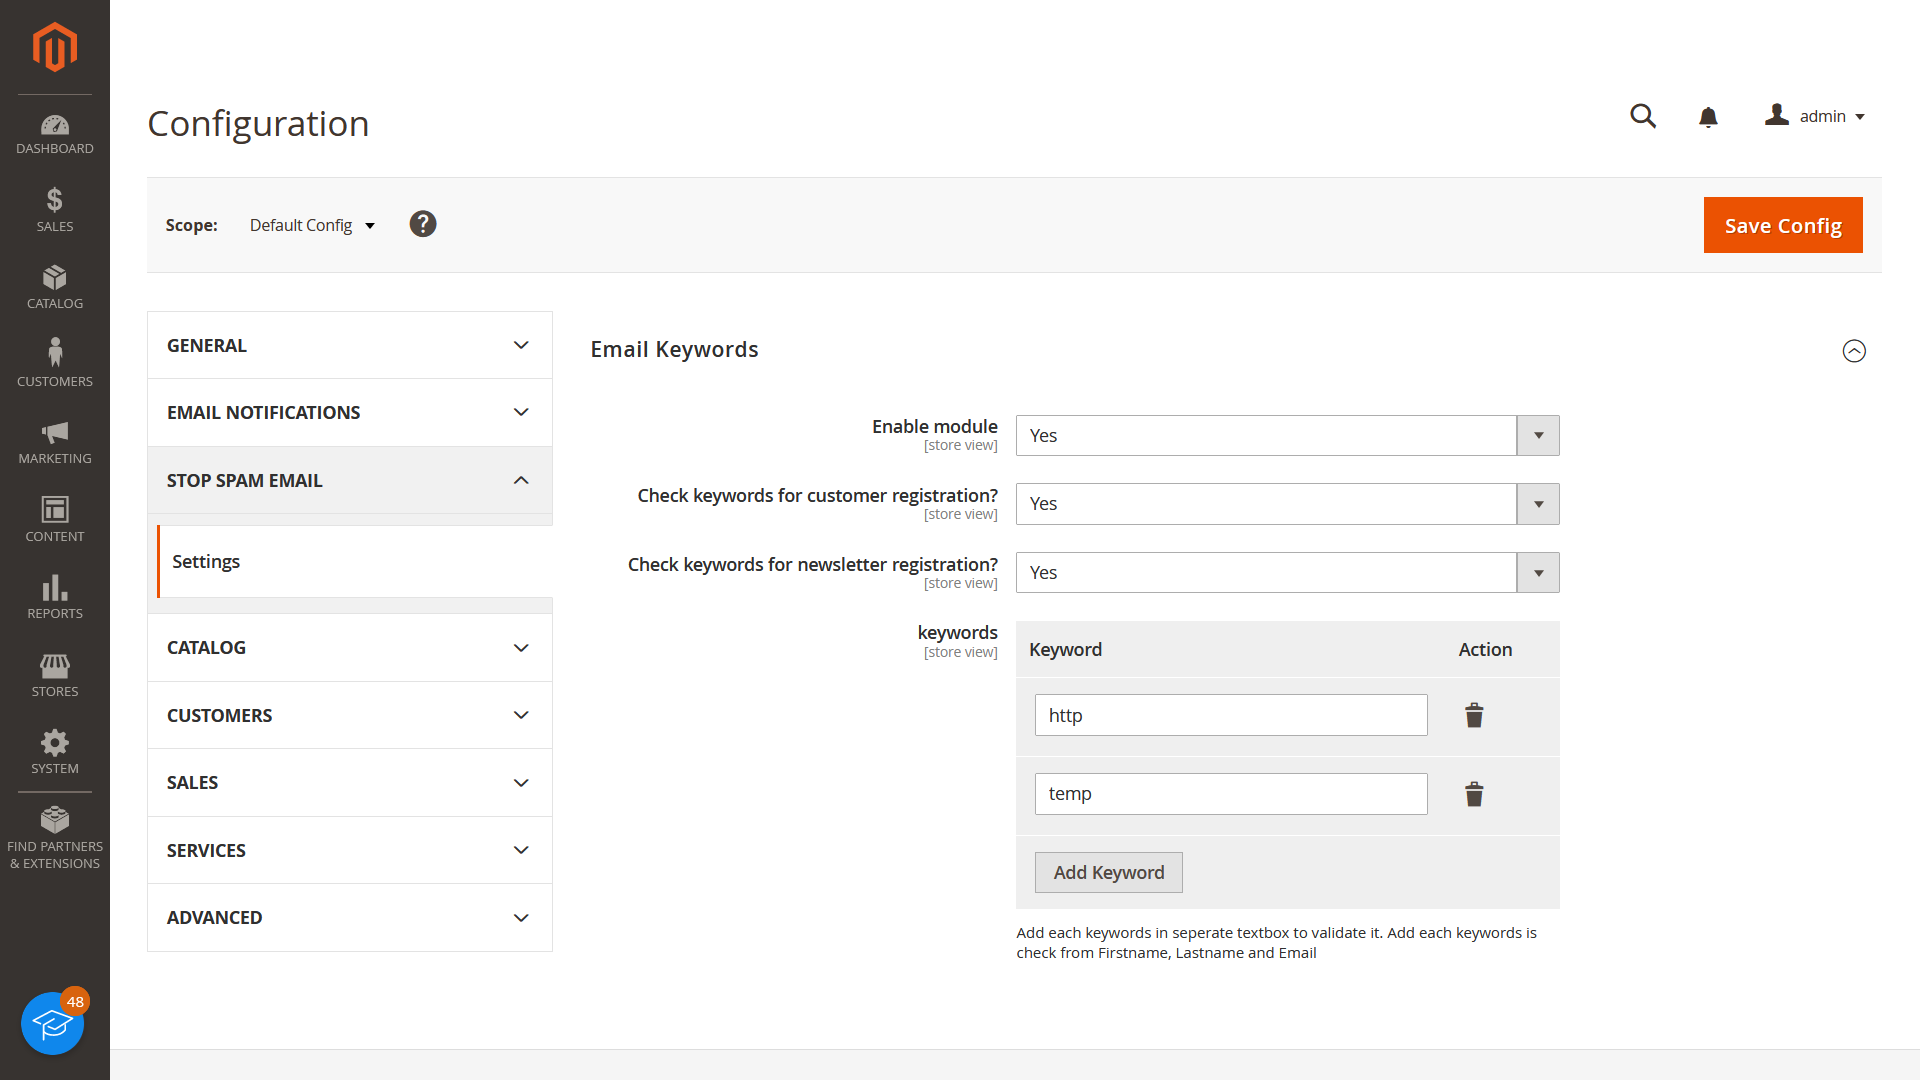Click the notifications bell icon

click(1708, 117)
